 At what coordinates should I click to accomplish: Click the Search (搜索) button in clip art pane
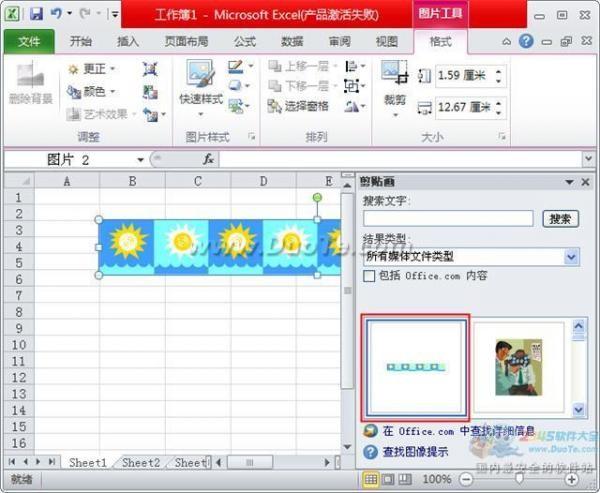(x=561, y=218)
